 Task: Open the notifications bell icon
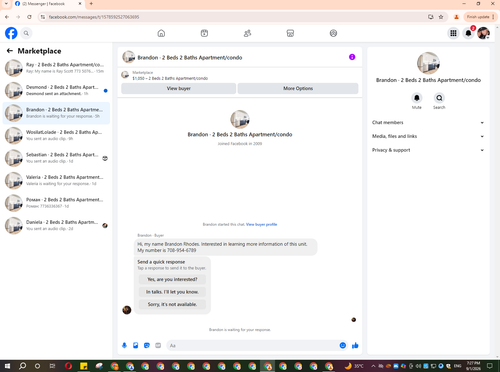(468, 33)
